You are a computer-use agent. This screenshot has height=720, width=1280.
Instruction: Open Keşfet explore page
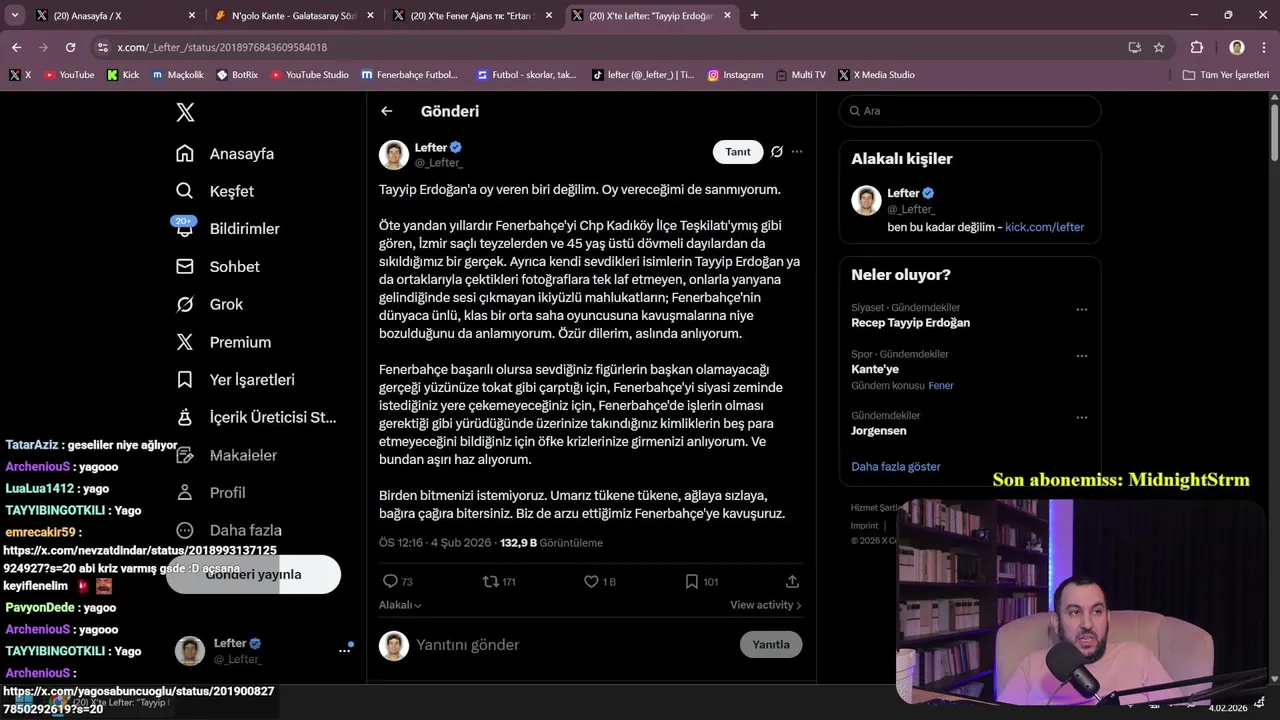click(x=215, y=191)
